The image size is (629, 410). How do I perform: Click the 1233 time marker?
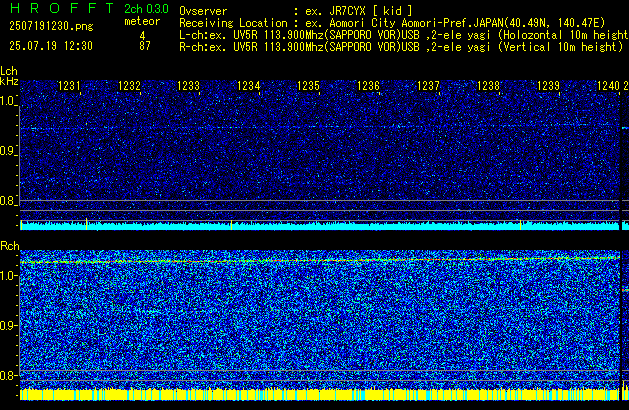point(188,86)
